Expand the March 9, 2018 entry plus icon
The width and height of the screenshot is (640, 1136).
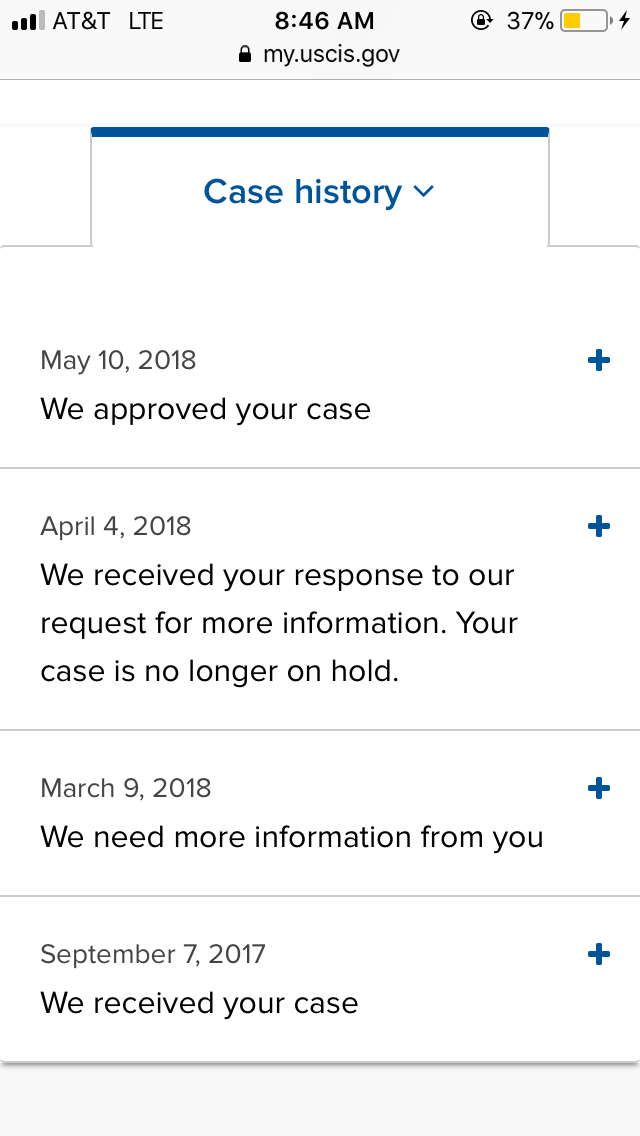[598, 788]
